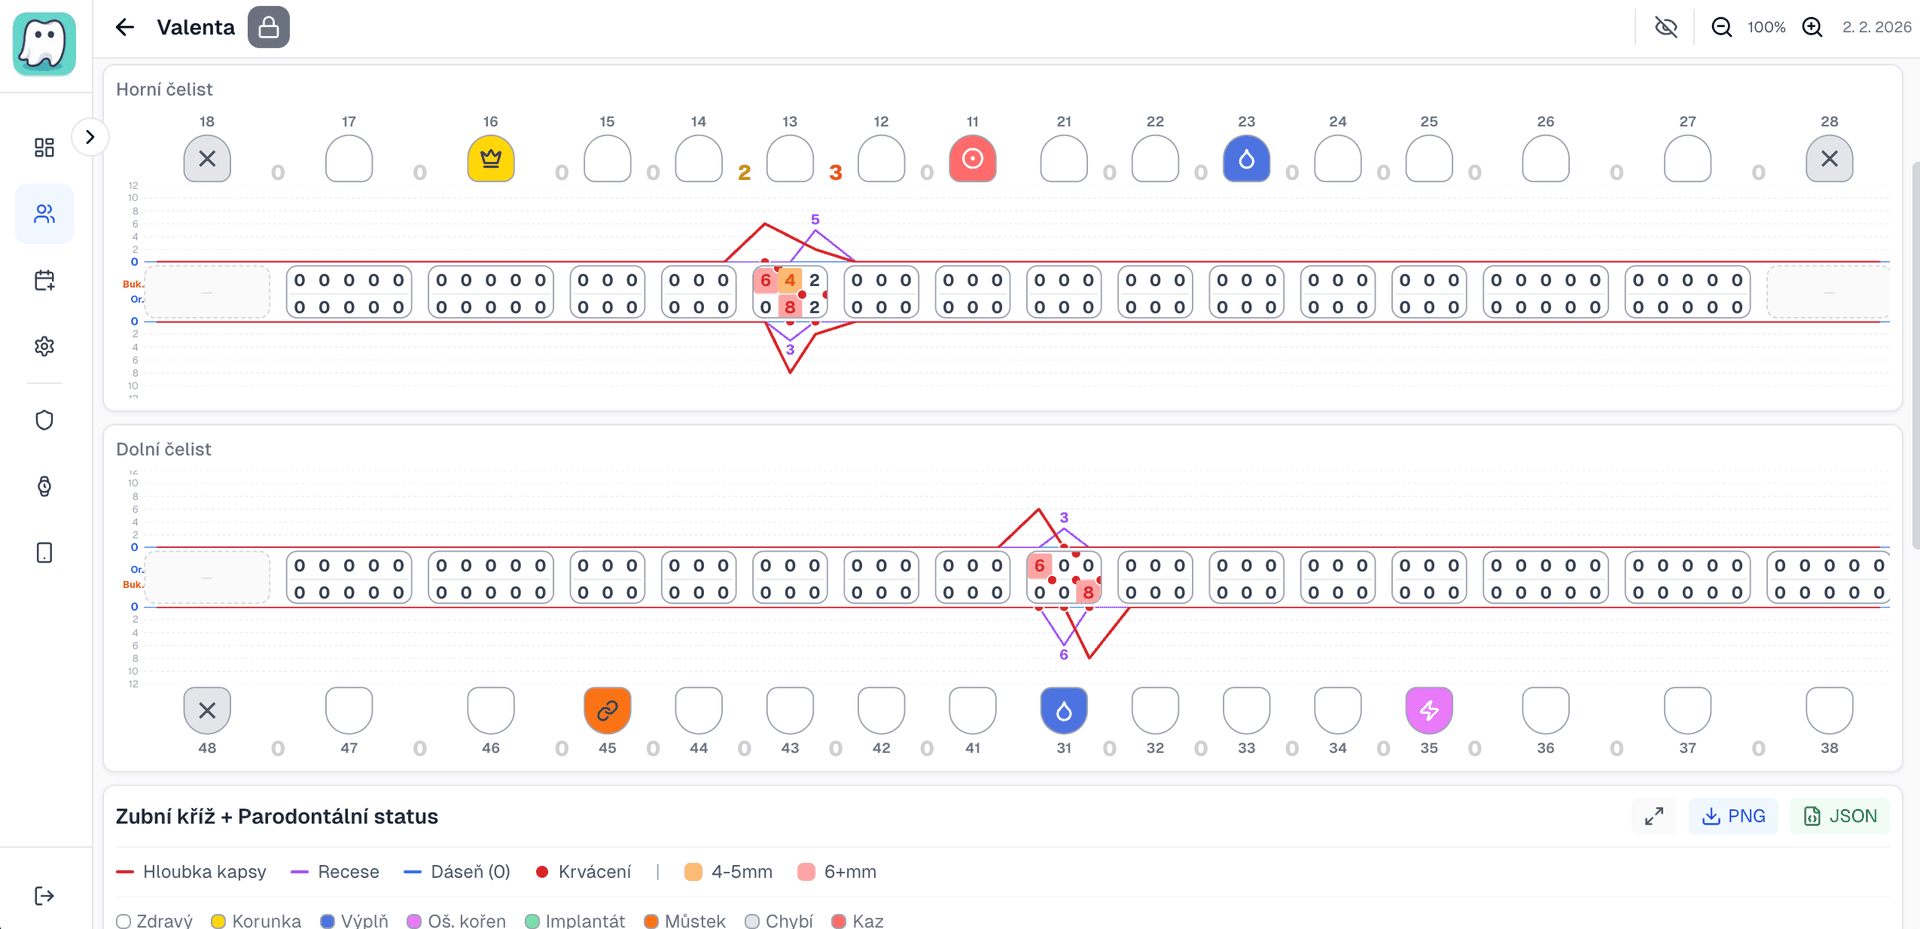Open settings gear in the sidebar
The width and height of the screenshot is (1920, 929).
[44, 346]
